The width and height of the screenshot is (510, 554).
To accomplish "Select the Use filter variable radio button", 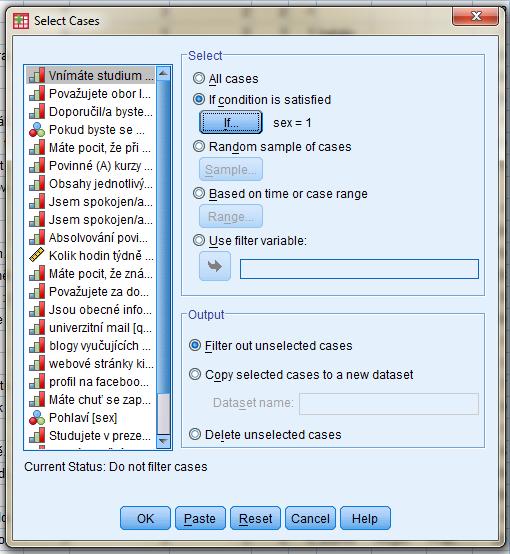I will (x=199, y=240).
